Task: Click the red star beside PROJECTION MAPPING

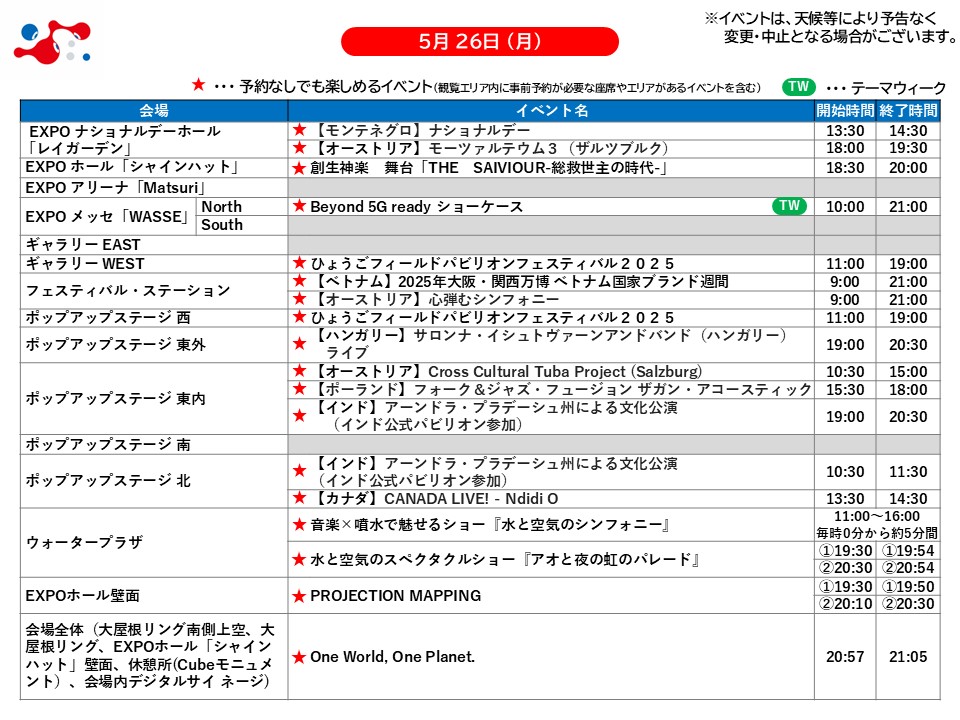Action: coord(298,596)
